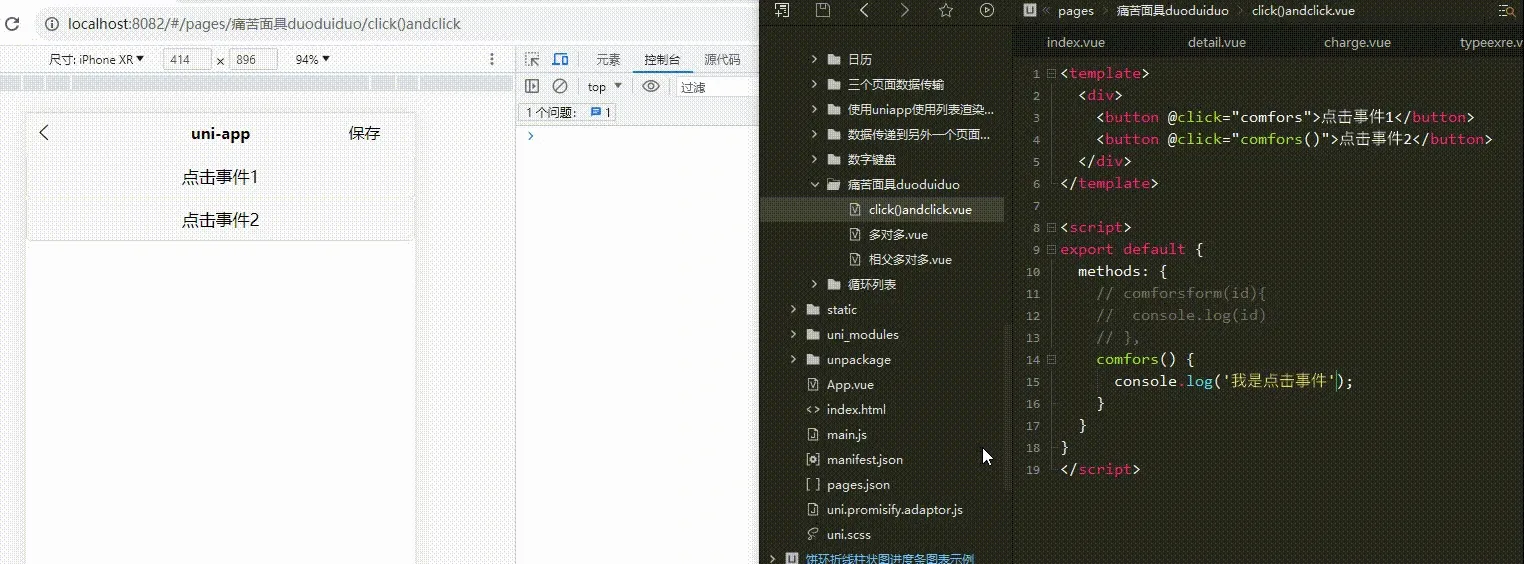Image resolution: width=1524 pixels, height=564 pixels.
Task: Open main.js in file tree
Action: tap(846, 434)
